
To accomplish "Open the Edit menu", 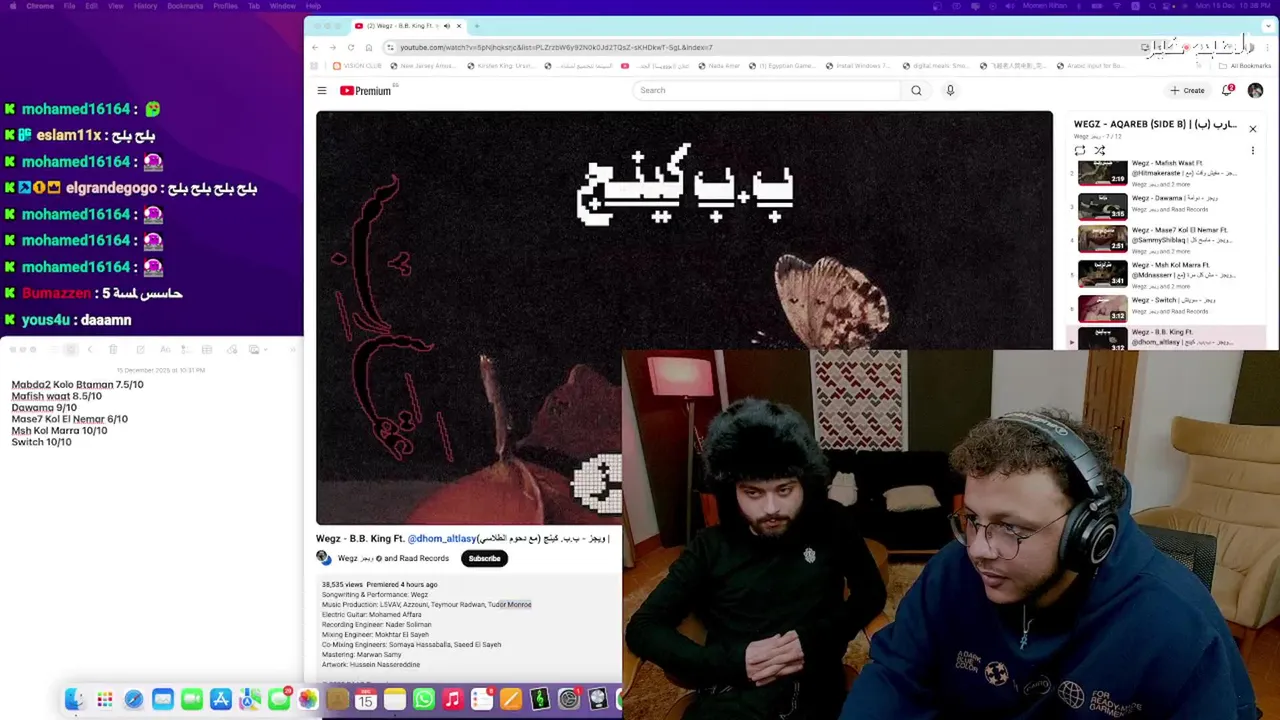I will point(92,6).
